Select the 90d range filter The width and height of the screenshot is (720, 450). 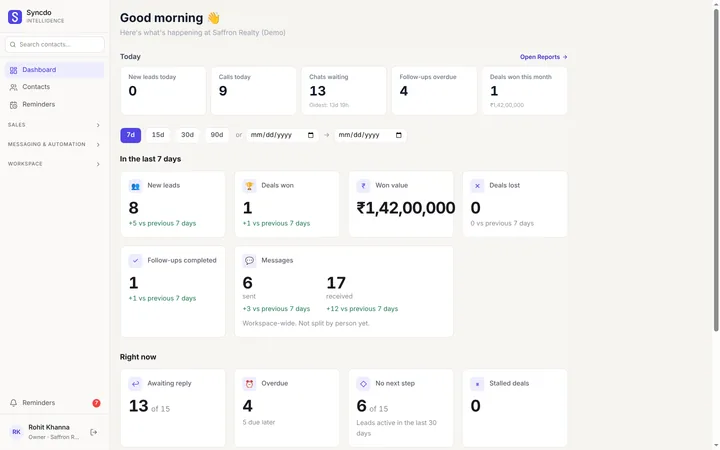pyautogui.click(x=217, y=135)
